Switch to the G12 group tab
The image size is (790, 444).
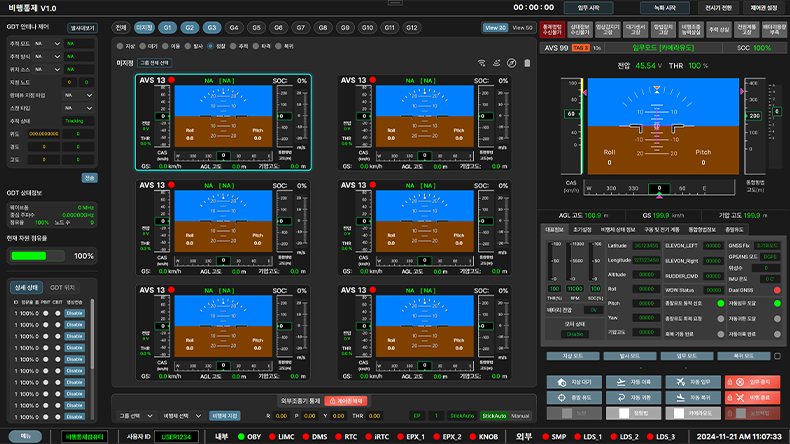point(412,28)
